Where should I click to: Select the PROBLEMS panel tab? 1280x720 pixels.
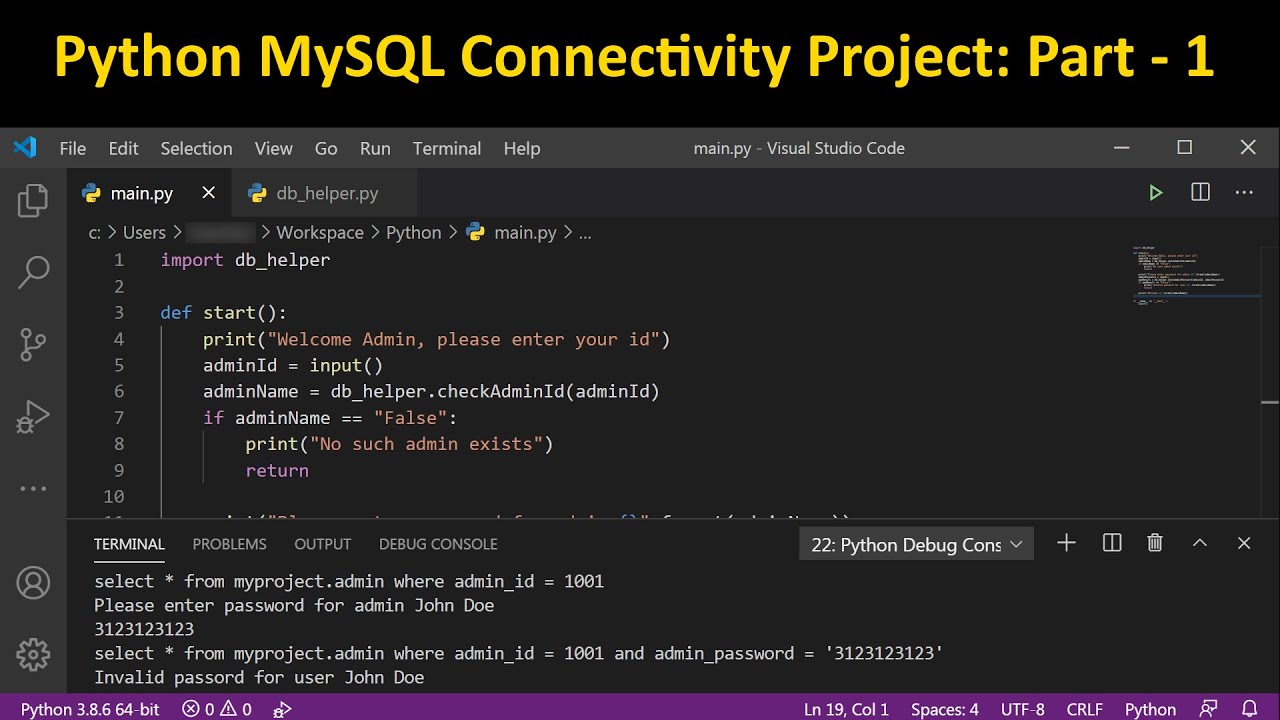tap(230, 544)
